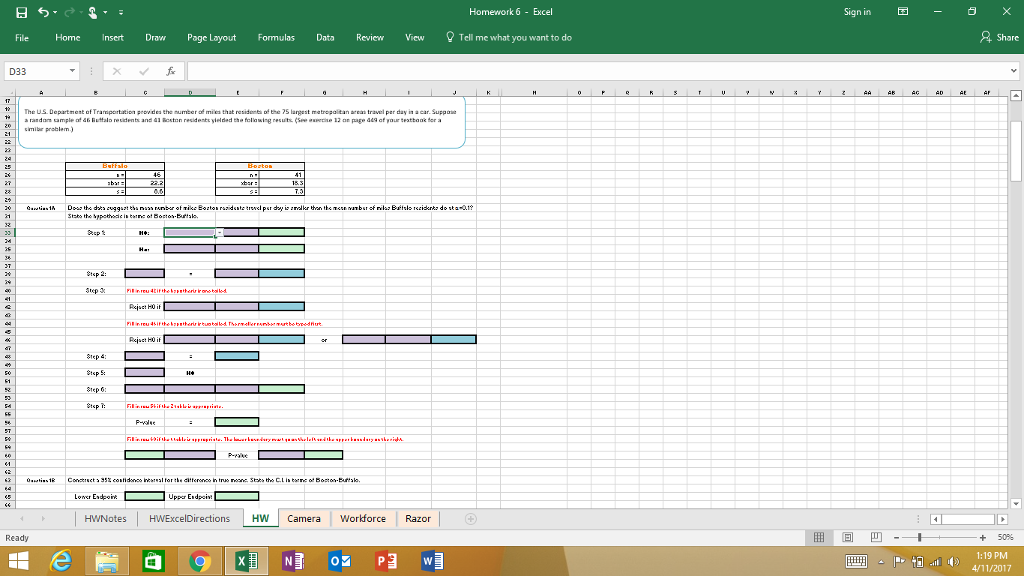Screen dimensions: 1024x576
Task: Click the Sign in link
Action: pos(857,12)
